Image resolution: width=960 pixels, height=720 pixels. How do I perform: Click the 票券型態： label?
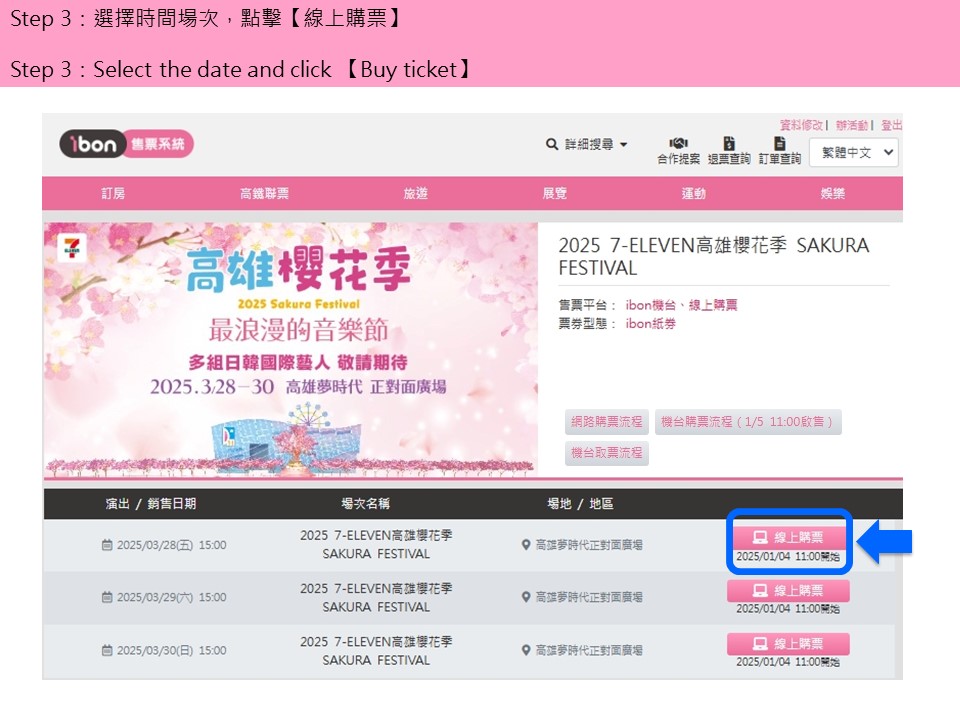click(x=587, y=324)
